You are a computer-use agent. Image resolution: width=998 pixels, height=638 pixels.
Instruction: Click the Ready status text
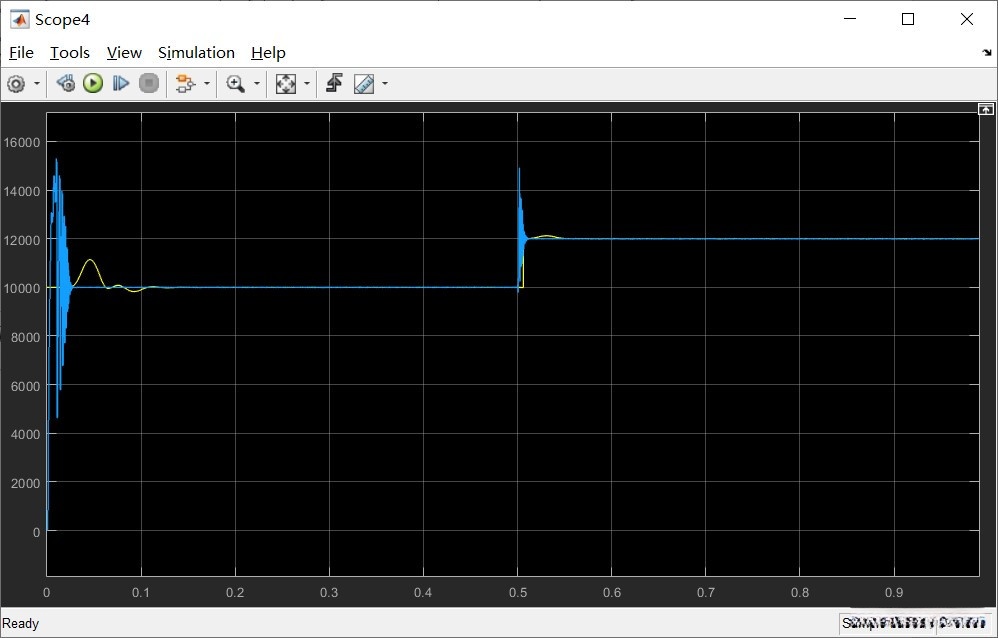coord(20,623)
